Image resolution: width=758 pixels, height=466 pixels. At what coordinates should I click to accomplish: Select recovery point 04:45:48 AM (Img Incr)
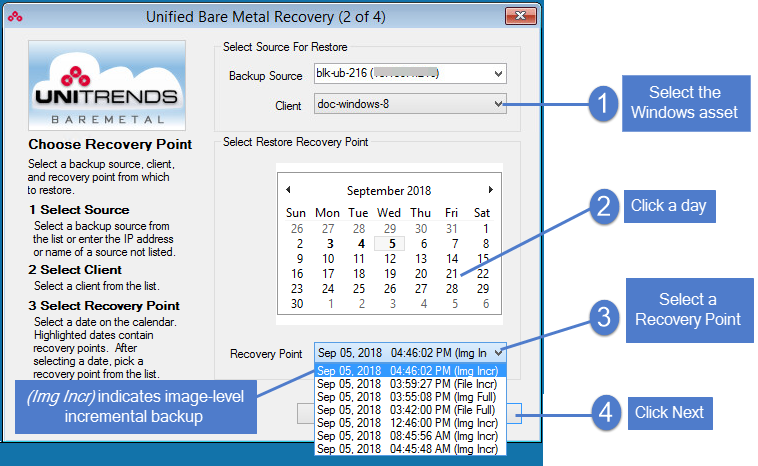click(410, 449)
